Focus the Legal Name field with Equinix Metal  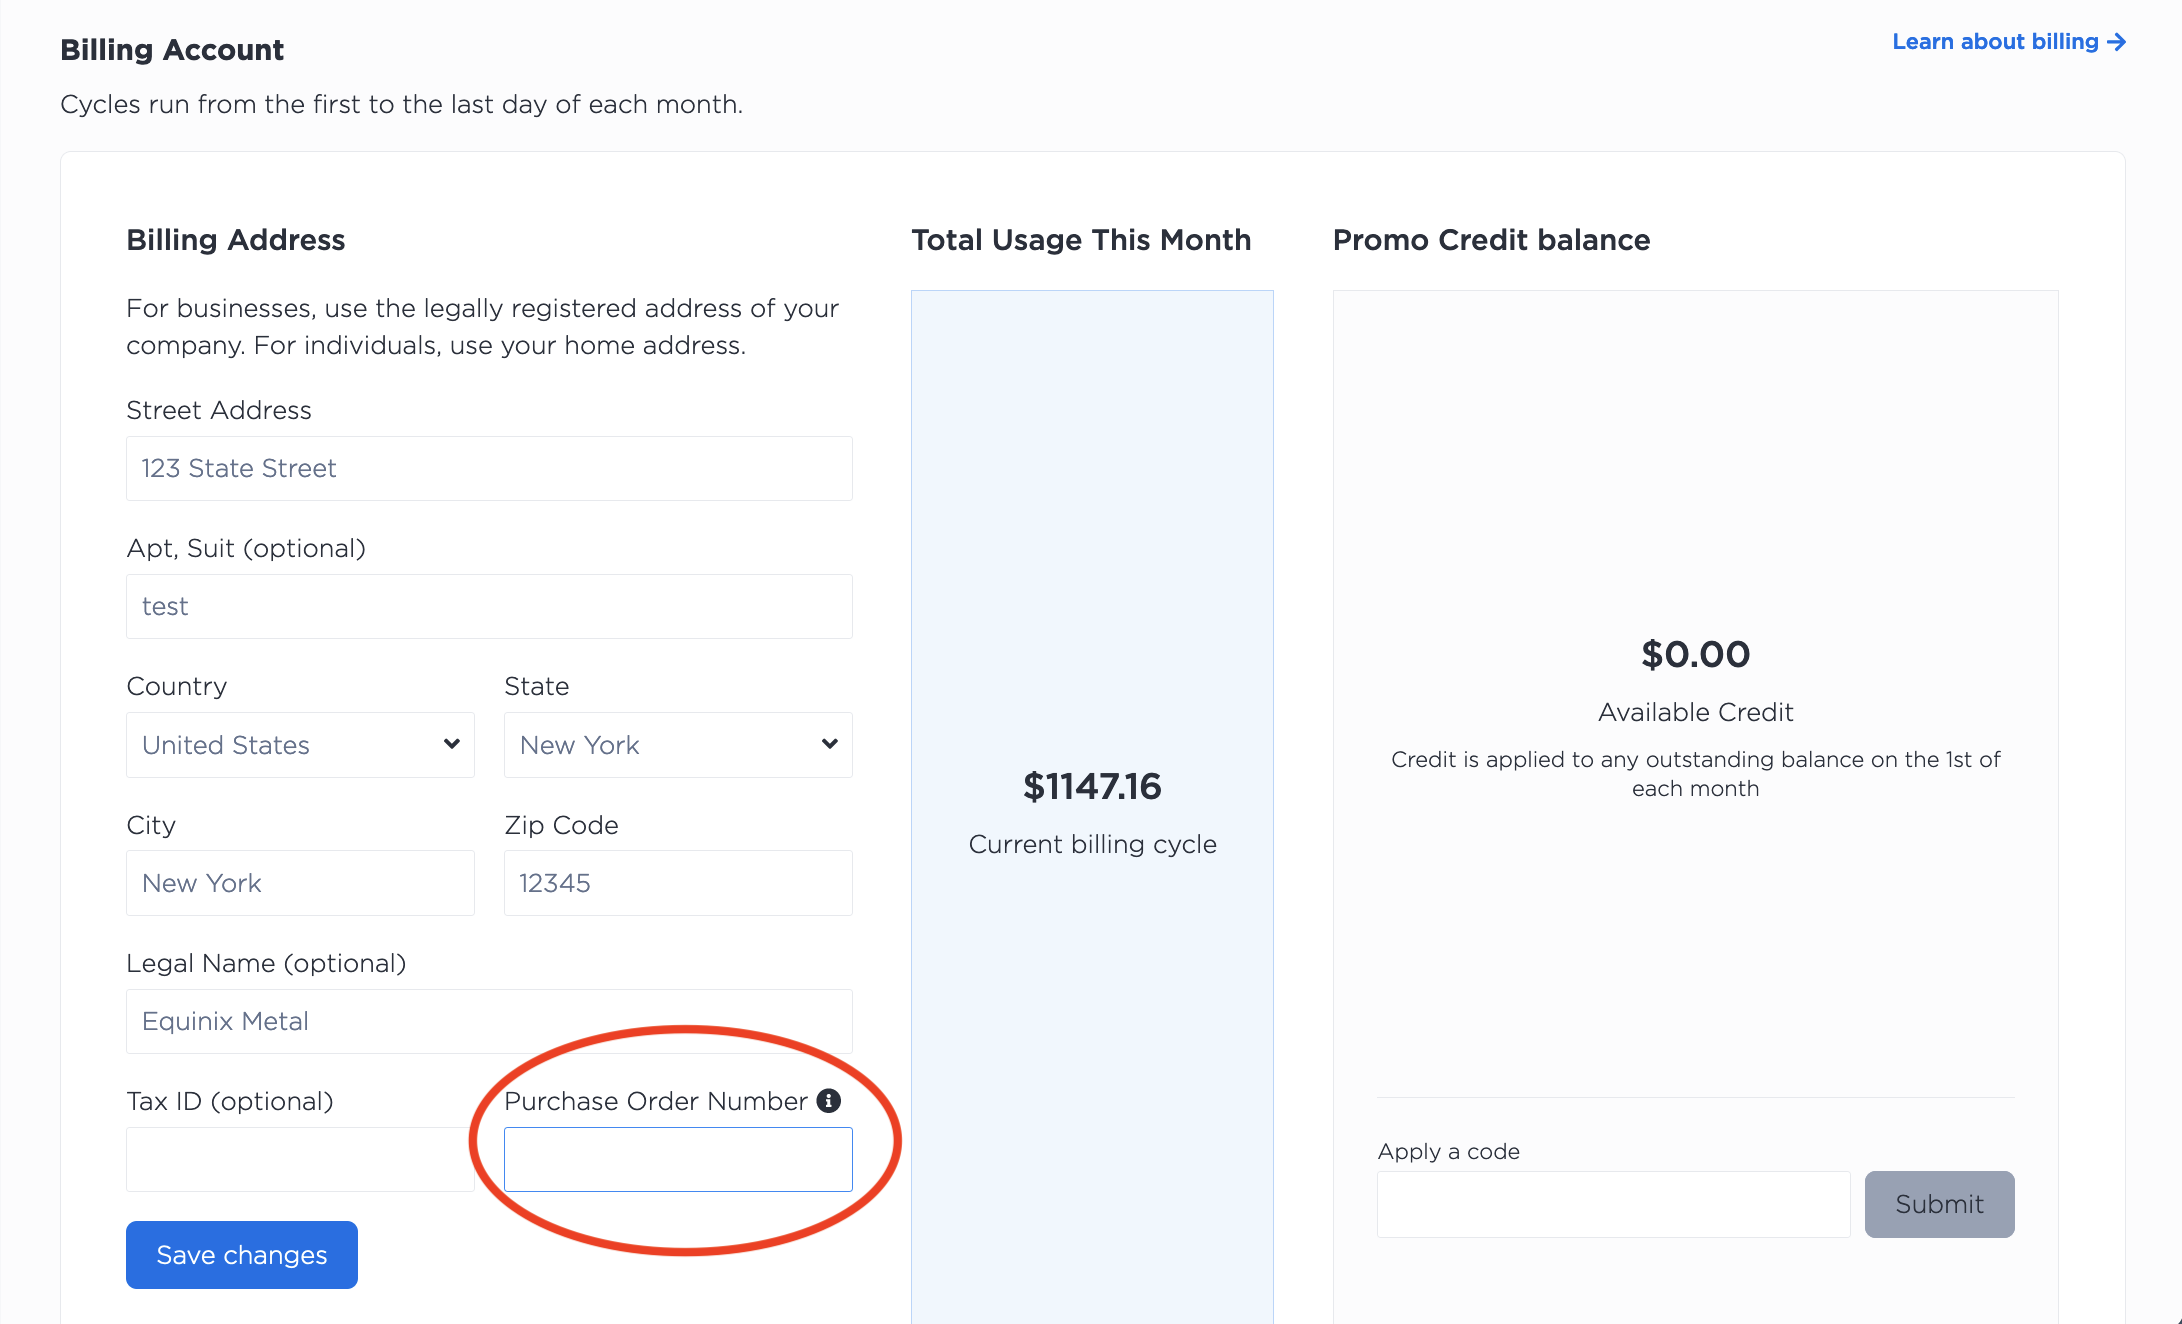pos(489,1021)
